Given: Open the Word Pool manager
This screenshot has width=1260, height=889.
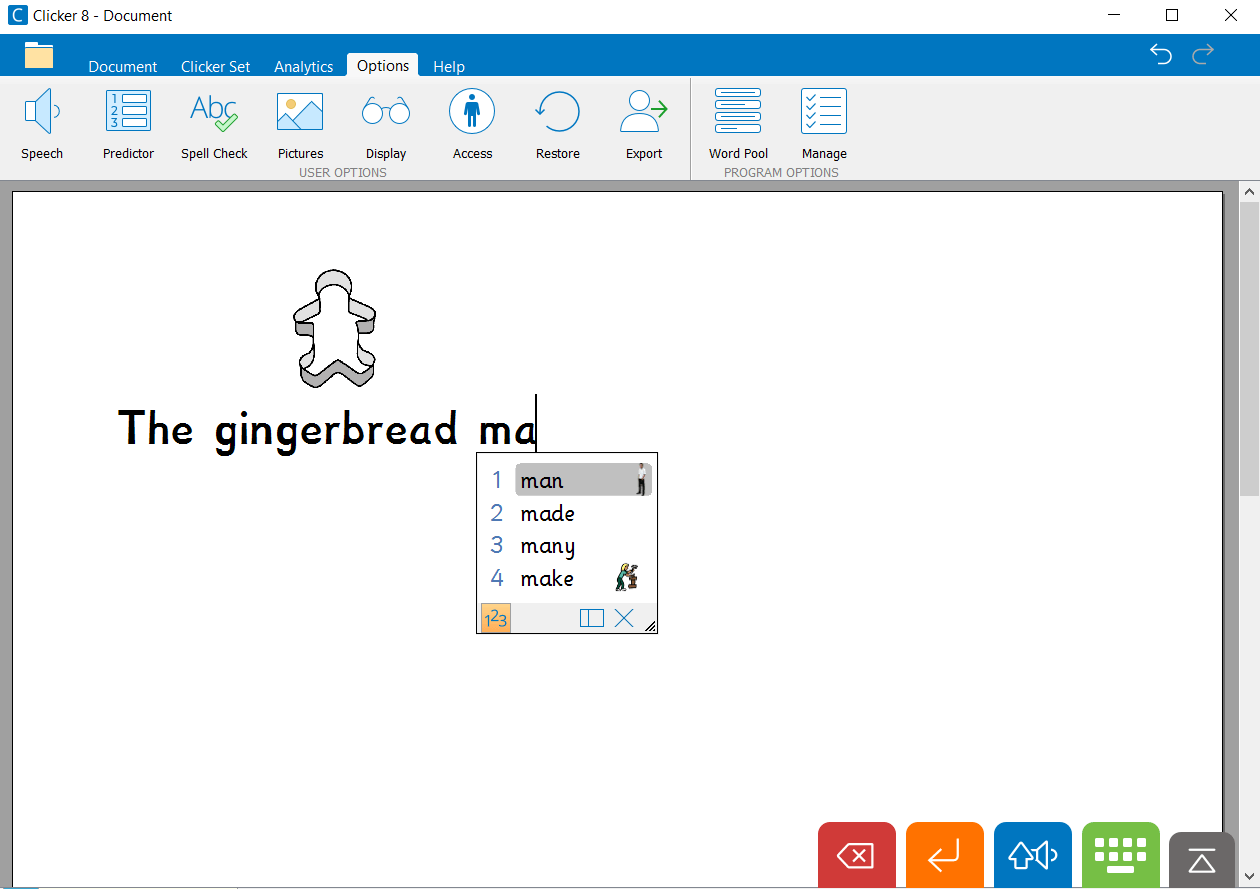Looking at the screenshot, I should point(738,124).
